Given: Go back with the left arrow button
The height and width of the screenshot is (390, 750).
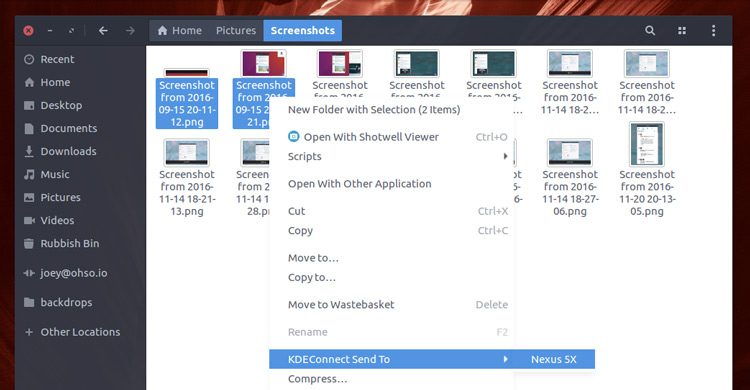Looking at the screenshot, I should pos(103,31).
